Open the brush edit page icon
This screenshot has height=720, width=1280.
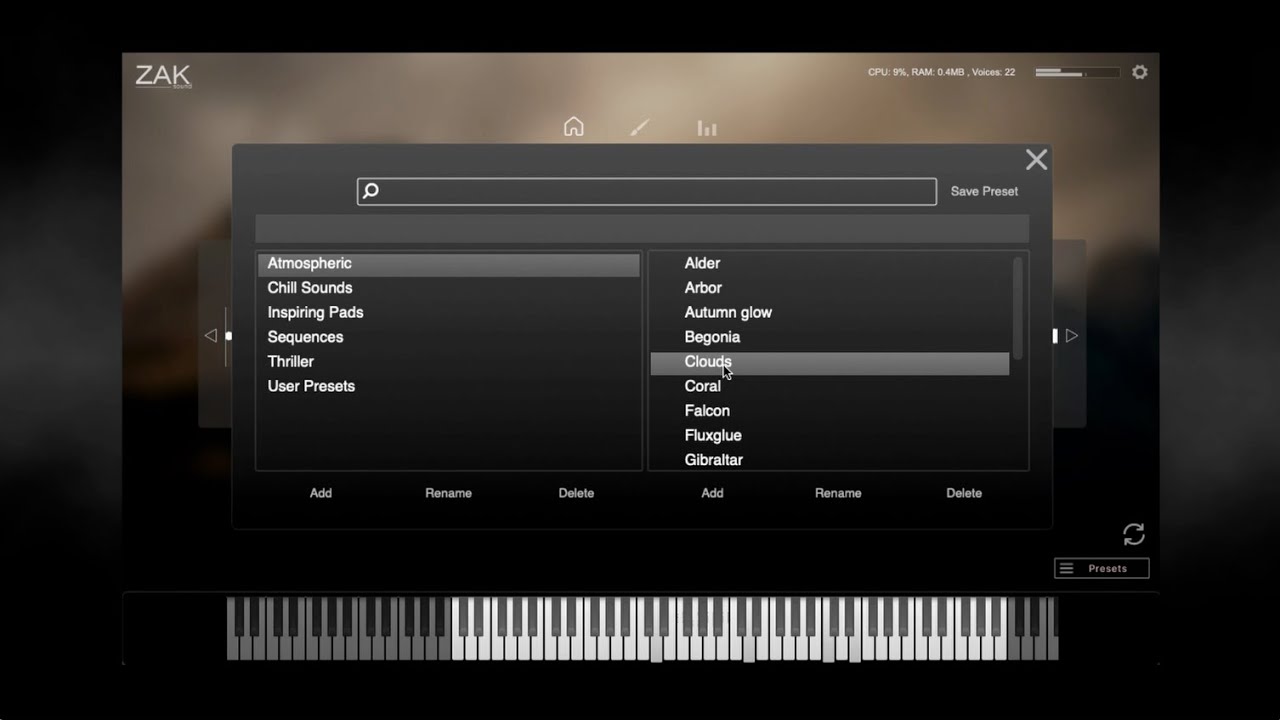pos(640,127)
